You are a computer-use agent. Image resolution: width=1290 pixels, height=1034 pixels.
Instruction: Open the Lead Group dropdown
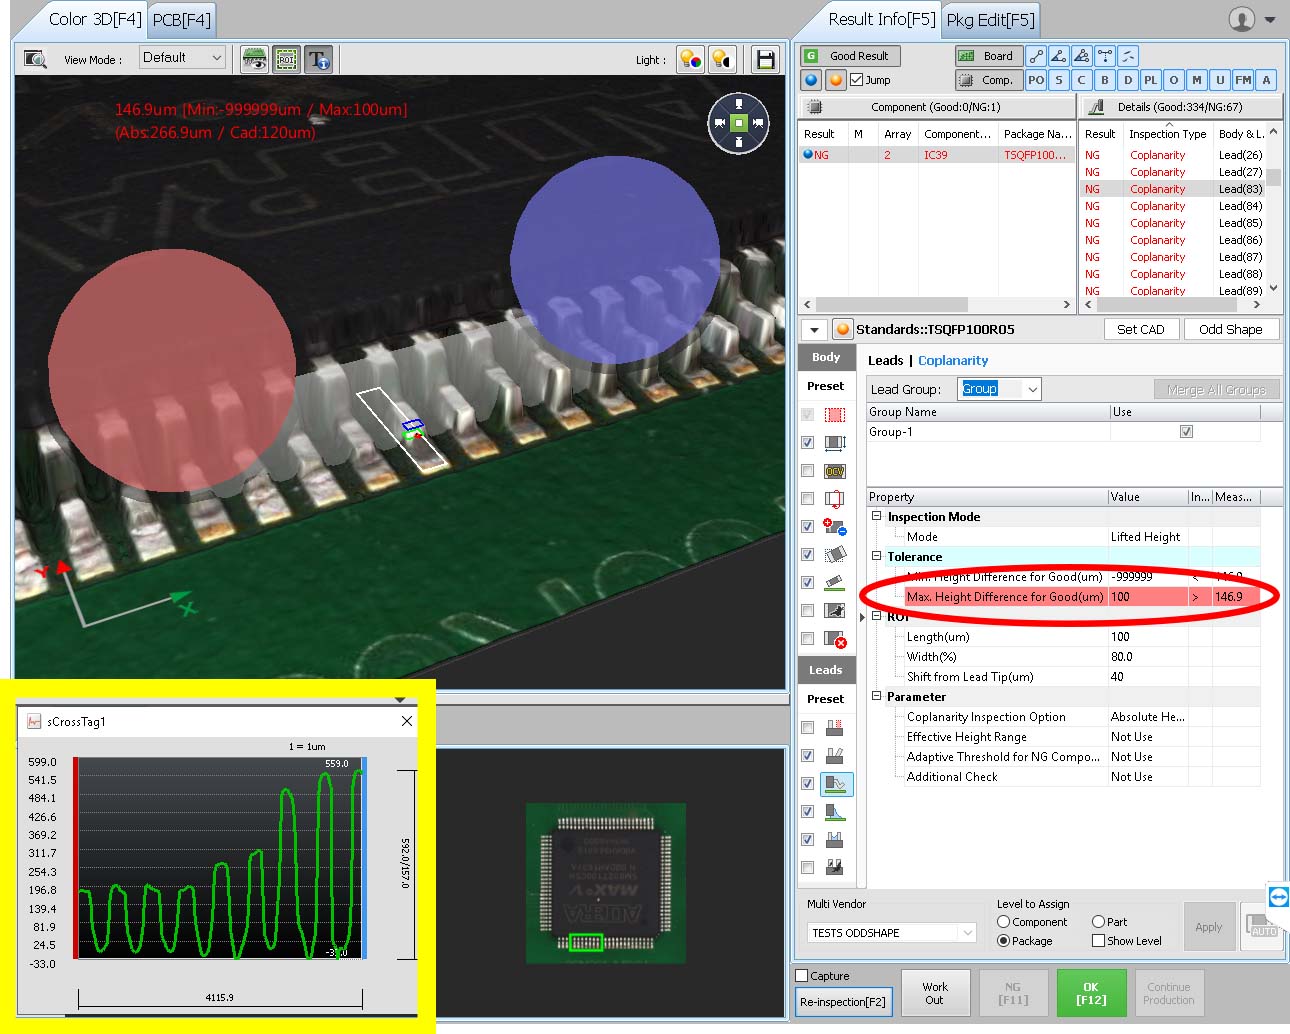coord(999,389)
